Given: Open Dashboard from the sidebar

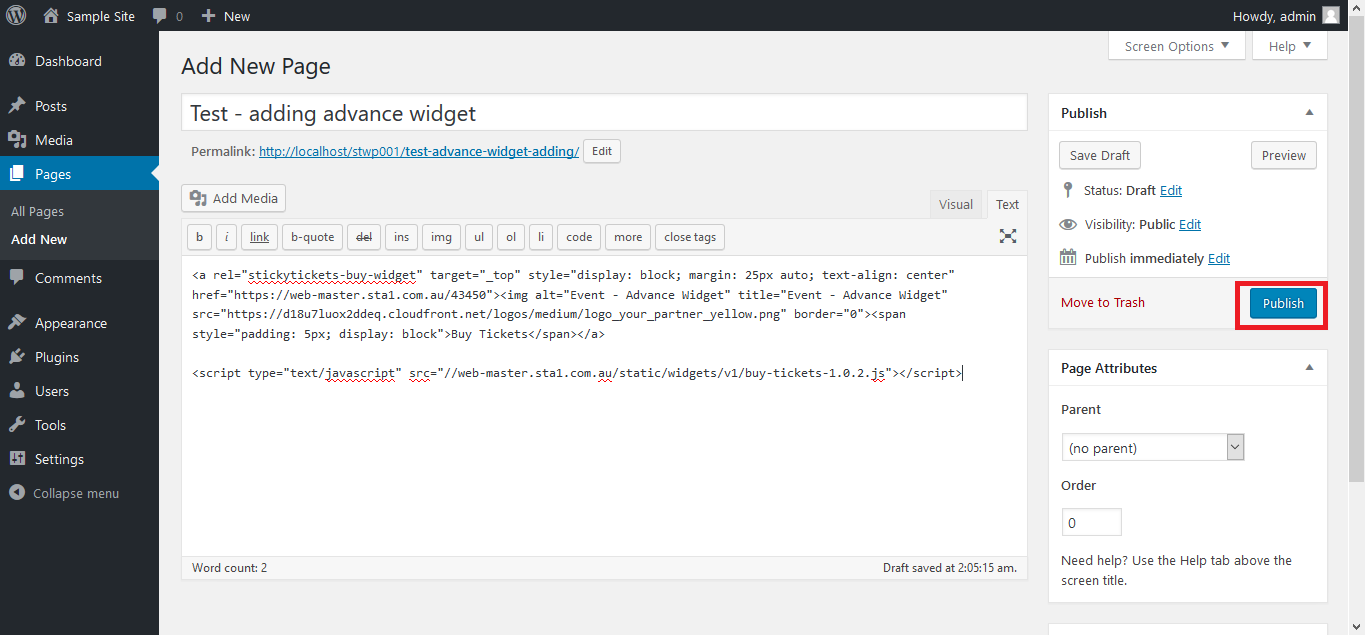Looking at the screenshot, I should coord(68,61).
